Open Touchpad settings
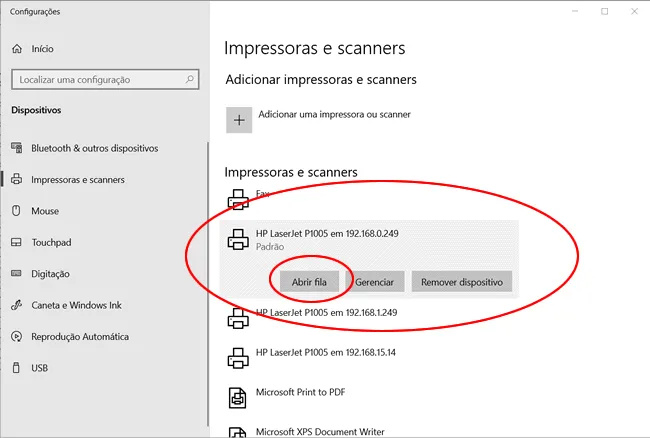 (51, 242)
